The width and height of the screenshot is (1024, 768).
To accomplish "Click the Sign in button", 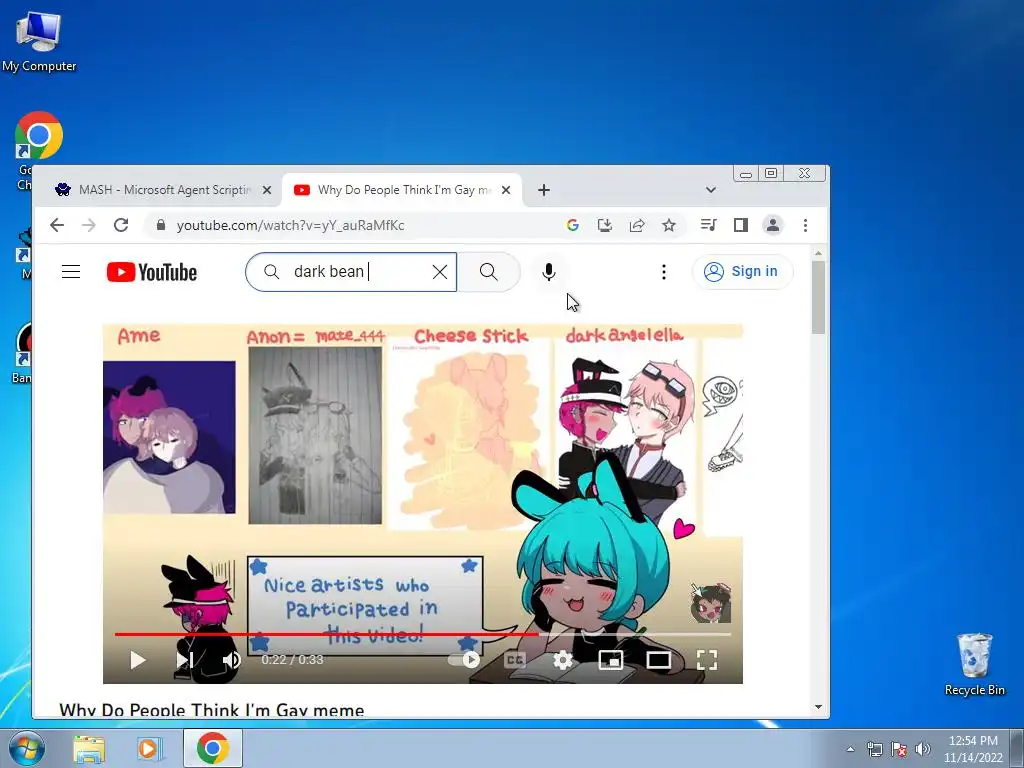I will click(x=743, y=272).
